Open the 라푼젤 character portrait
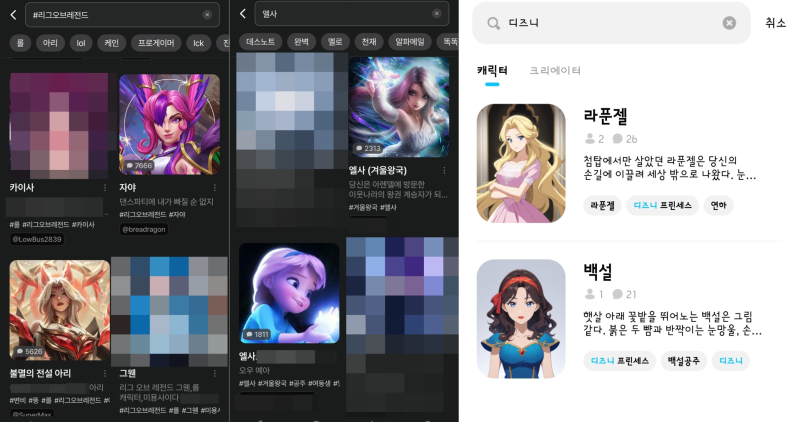This screenshot has width=800, height=422. (x=521, y=163)
